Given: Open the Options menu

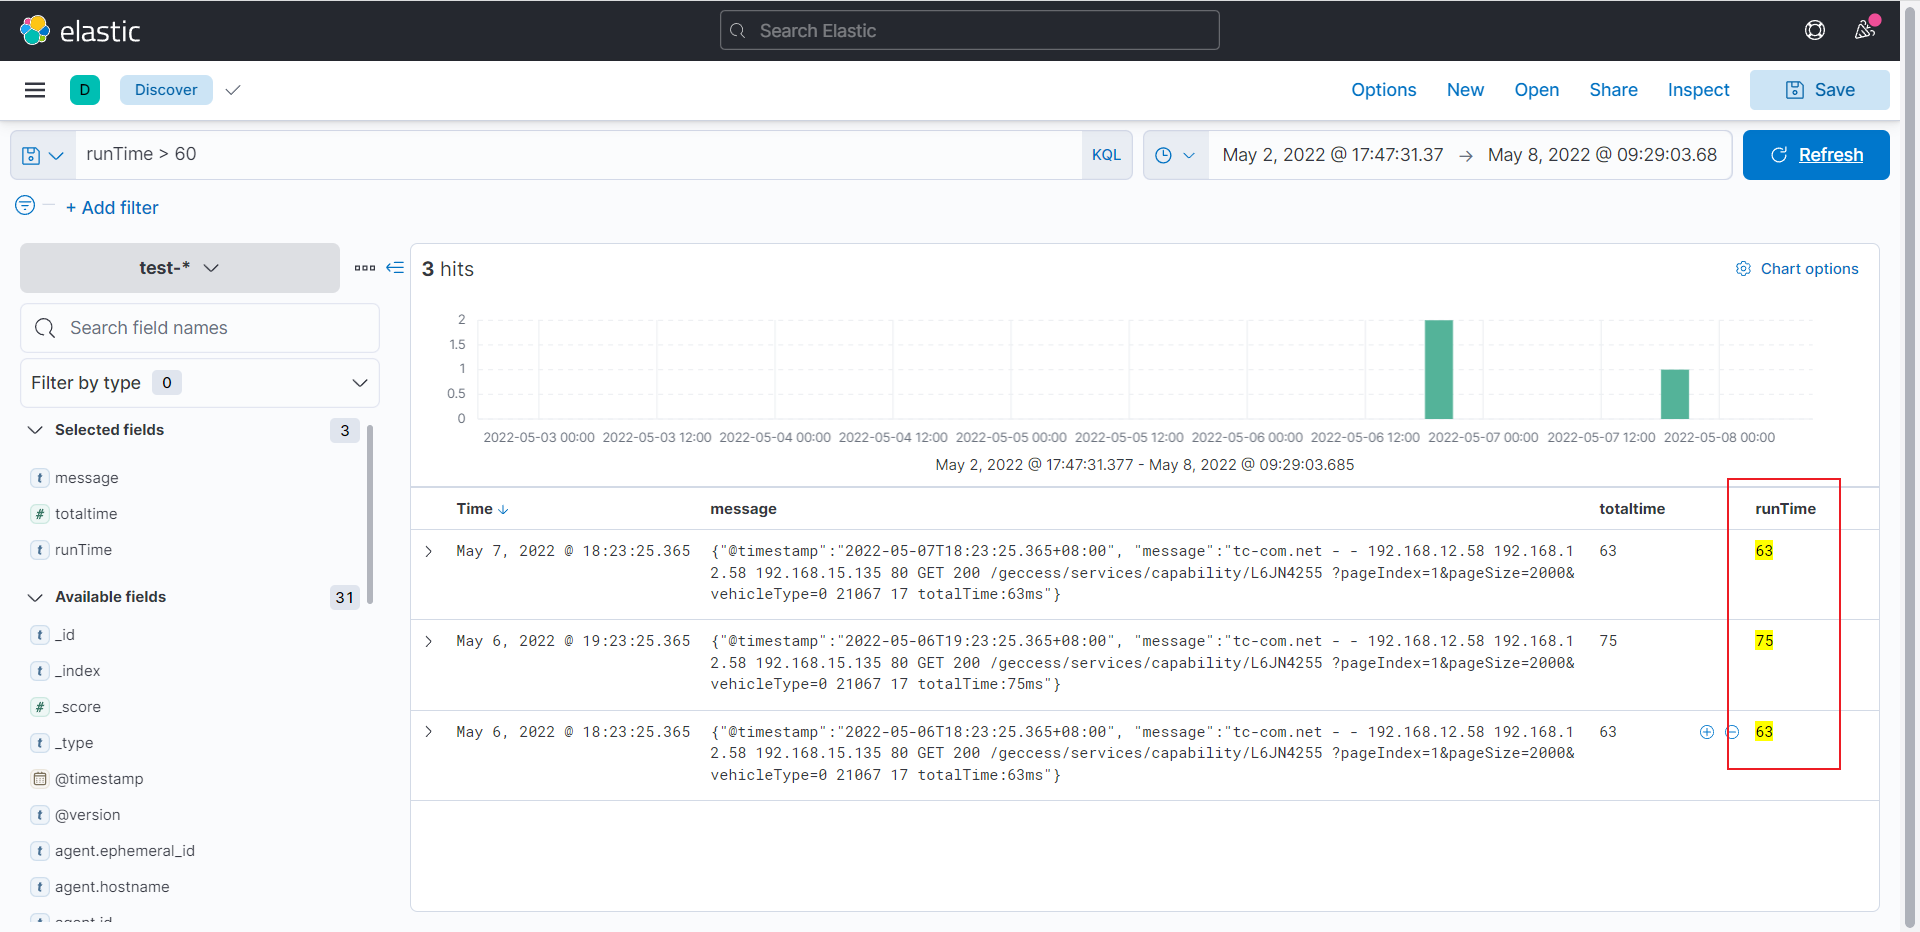Looking at the screenshot, I should tap(1384, 90).
